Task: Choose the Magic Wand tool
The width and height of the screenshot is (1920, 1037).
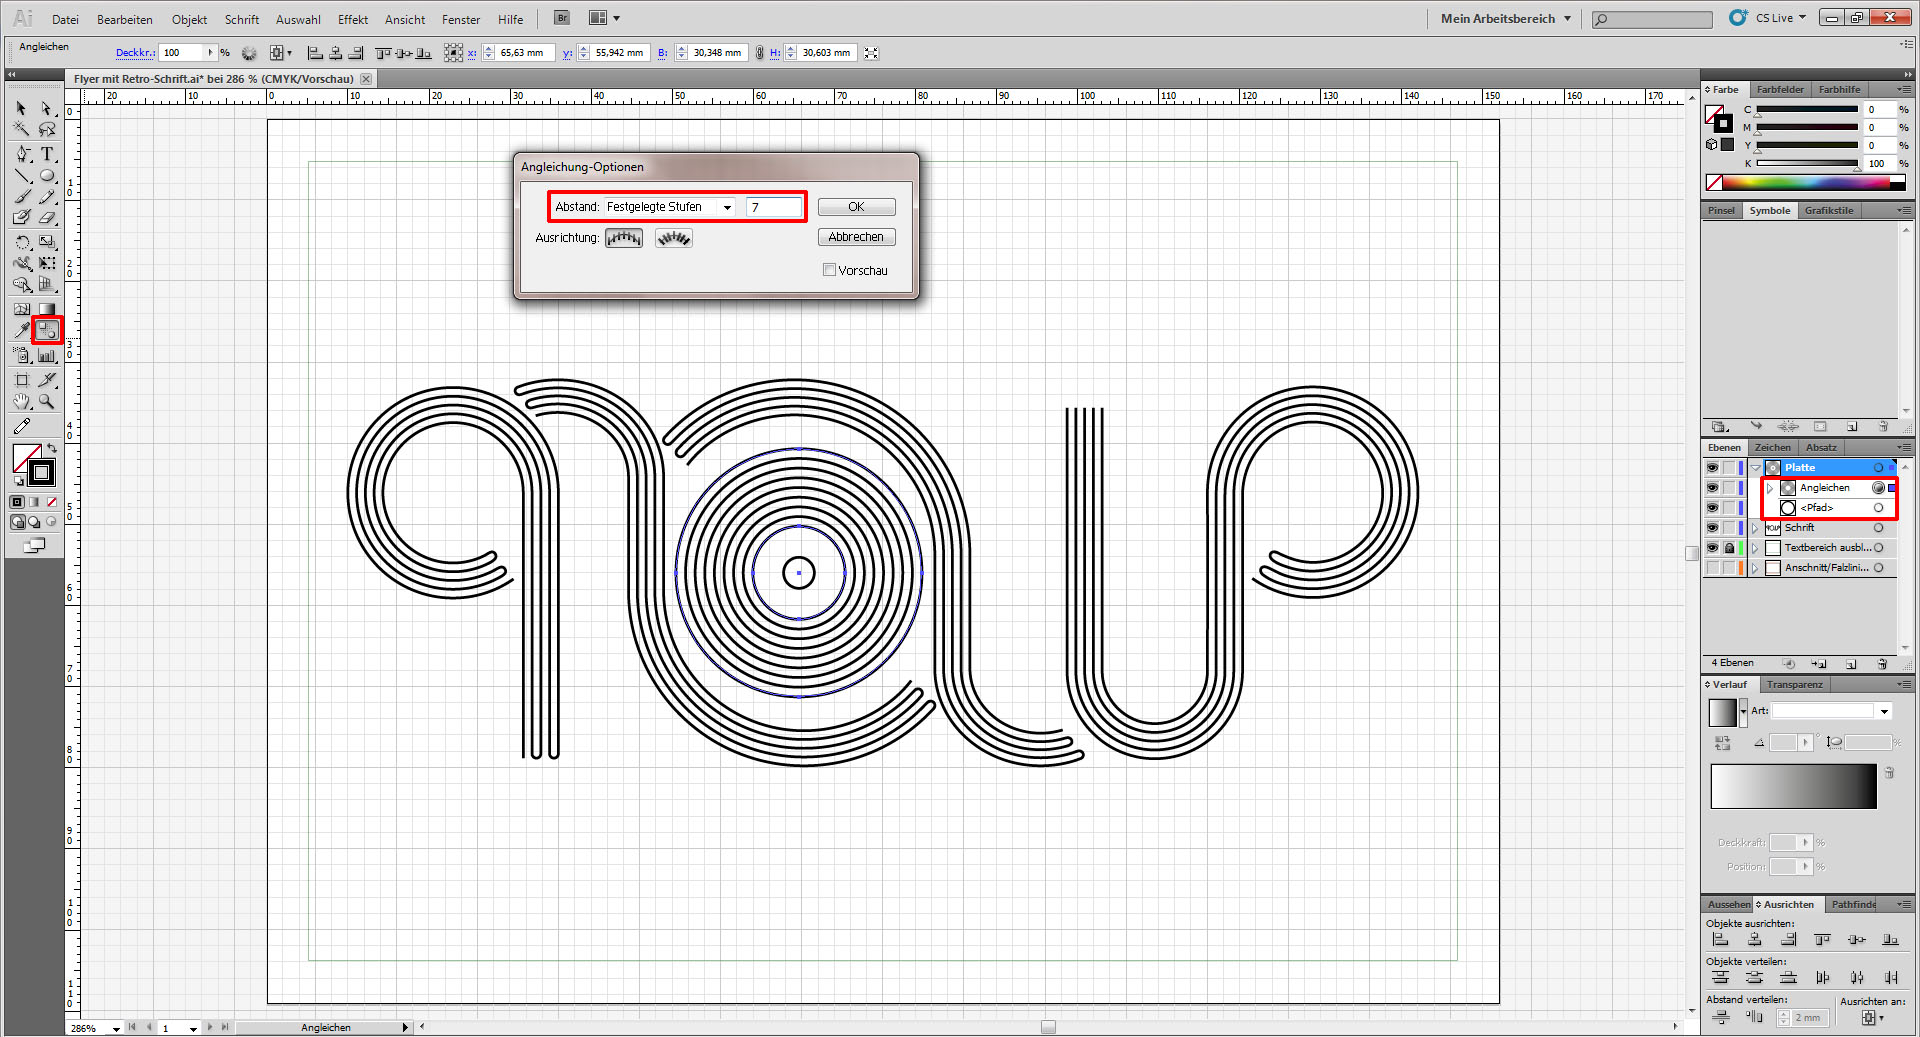Action: click(x=22, y=129)
